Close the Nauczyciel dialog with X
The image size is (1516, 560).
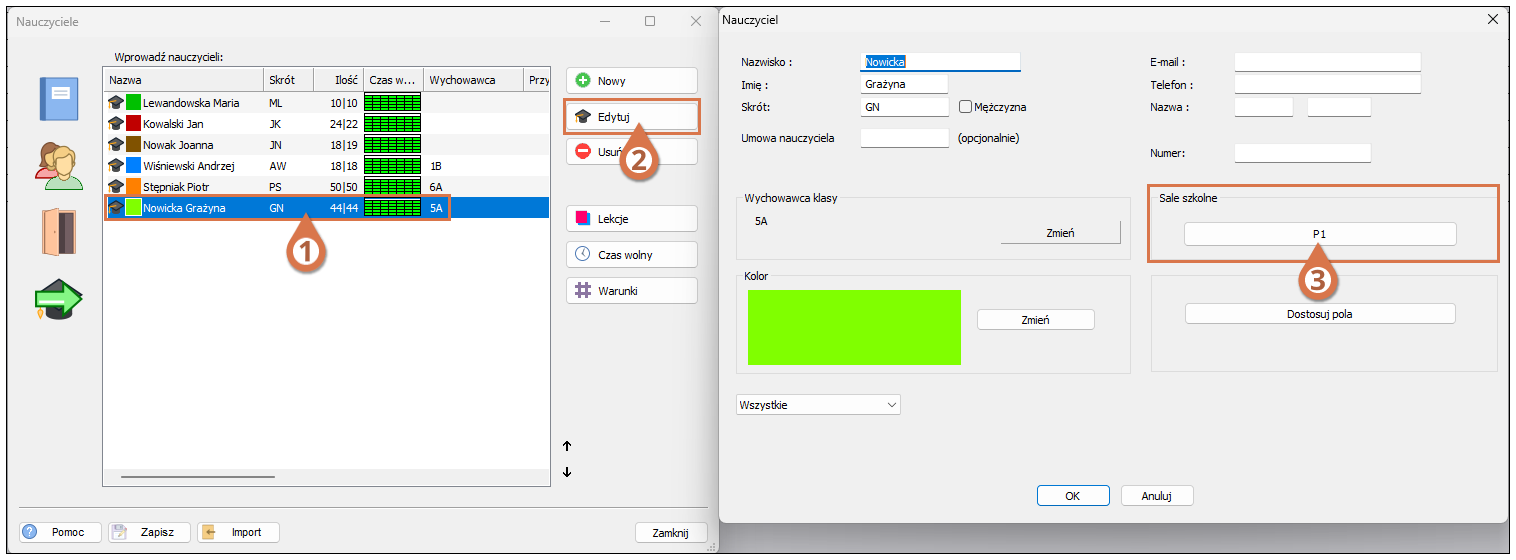[1493, 19]
